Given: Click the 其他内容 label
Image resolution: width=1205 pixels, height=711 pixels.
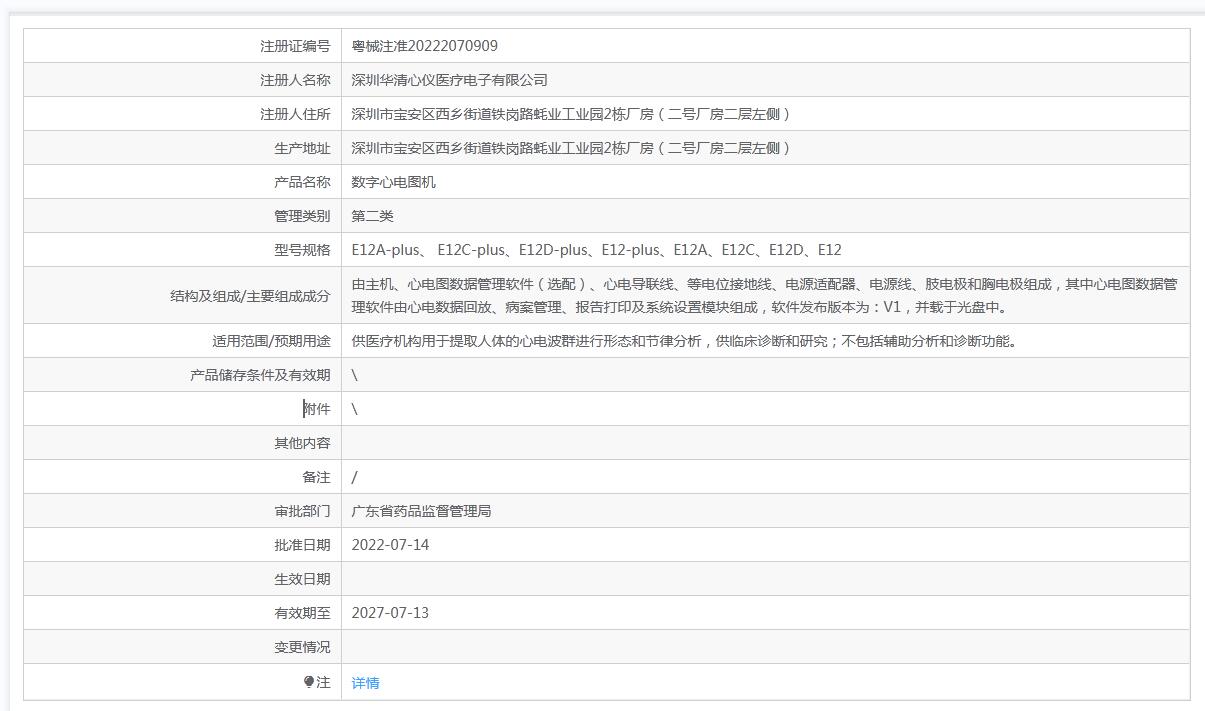Looking at the screenshot, I should 302,443.
